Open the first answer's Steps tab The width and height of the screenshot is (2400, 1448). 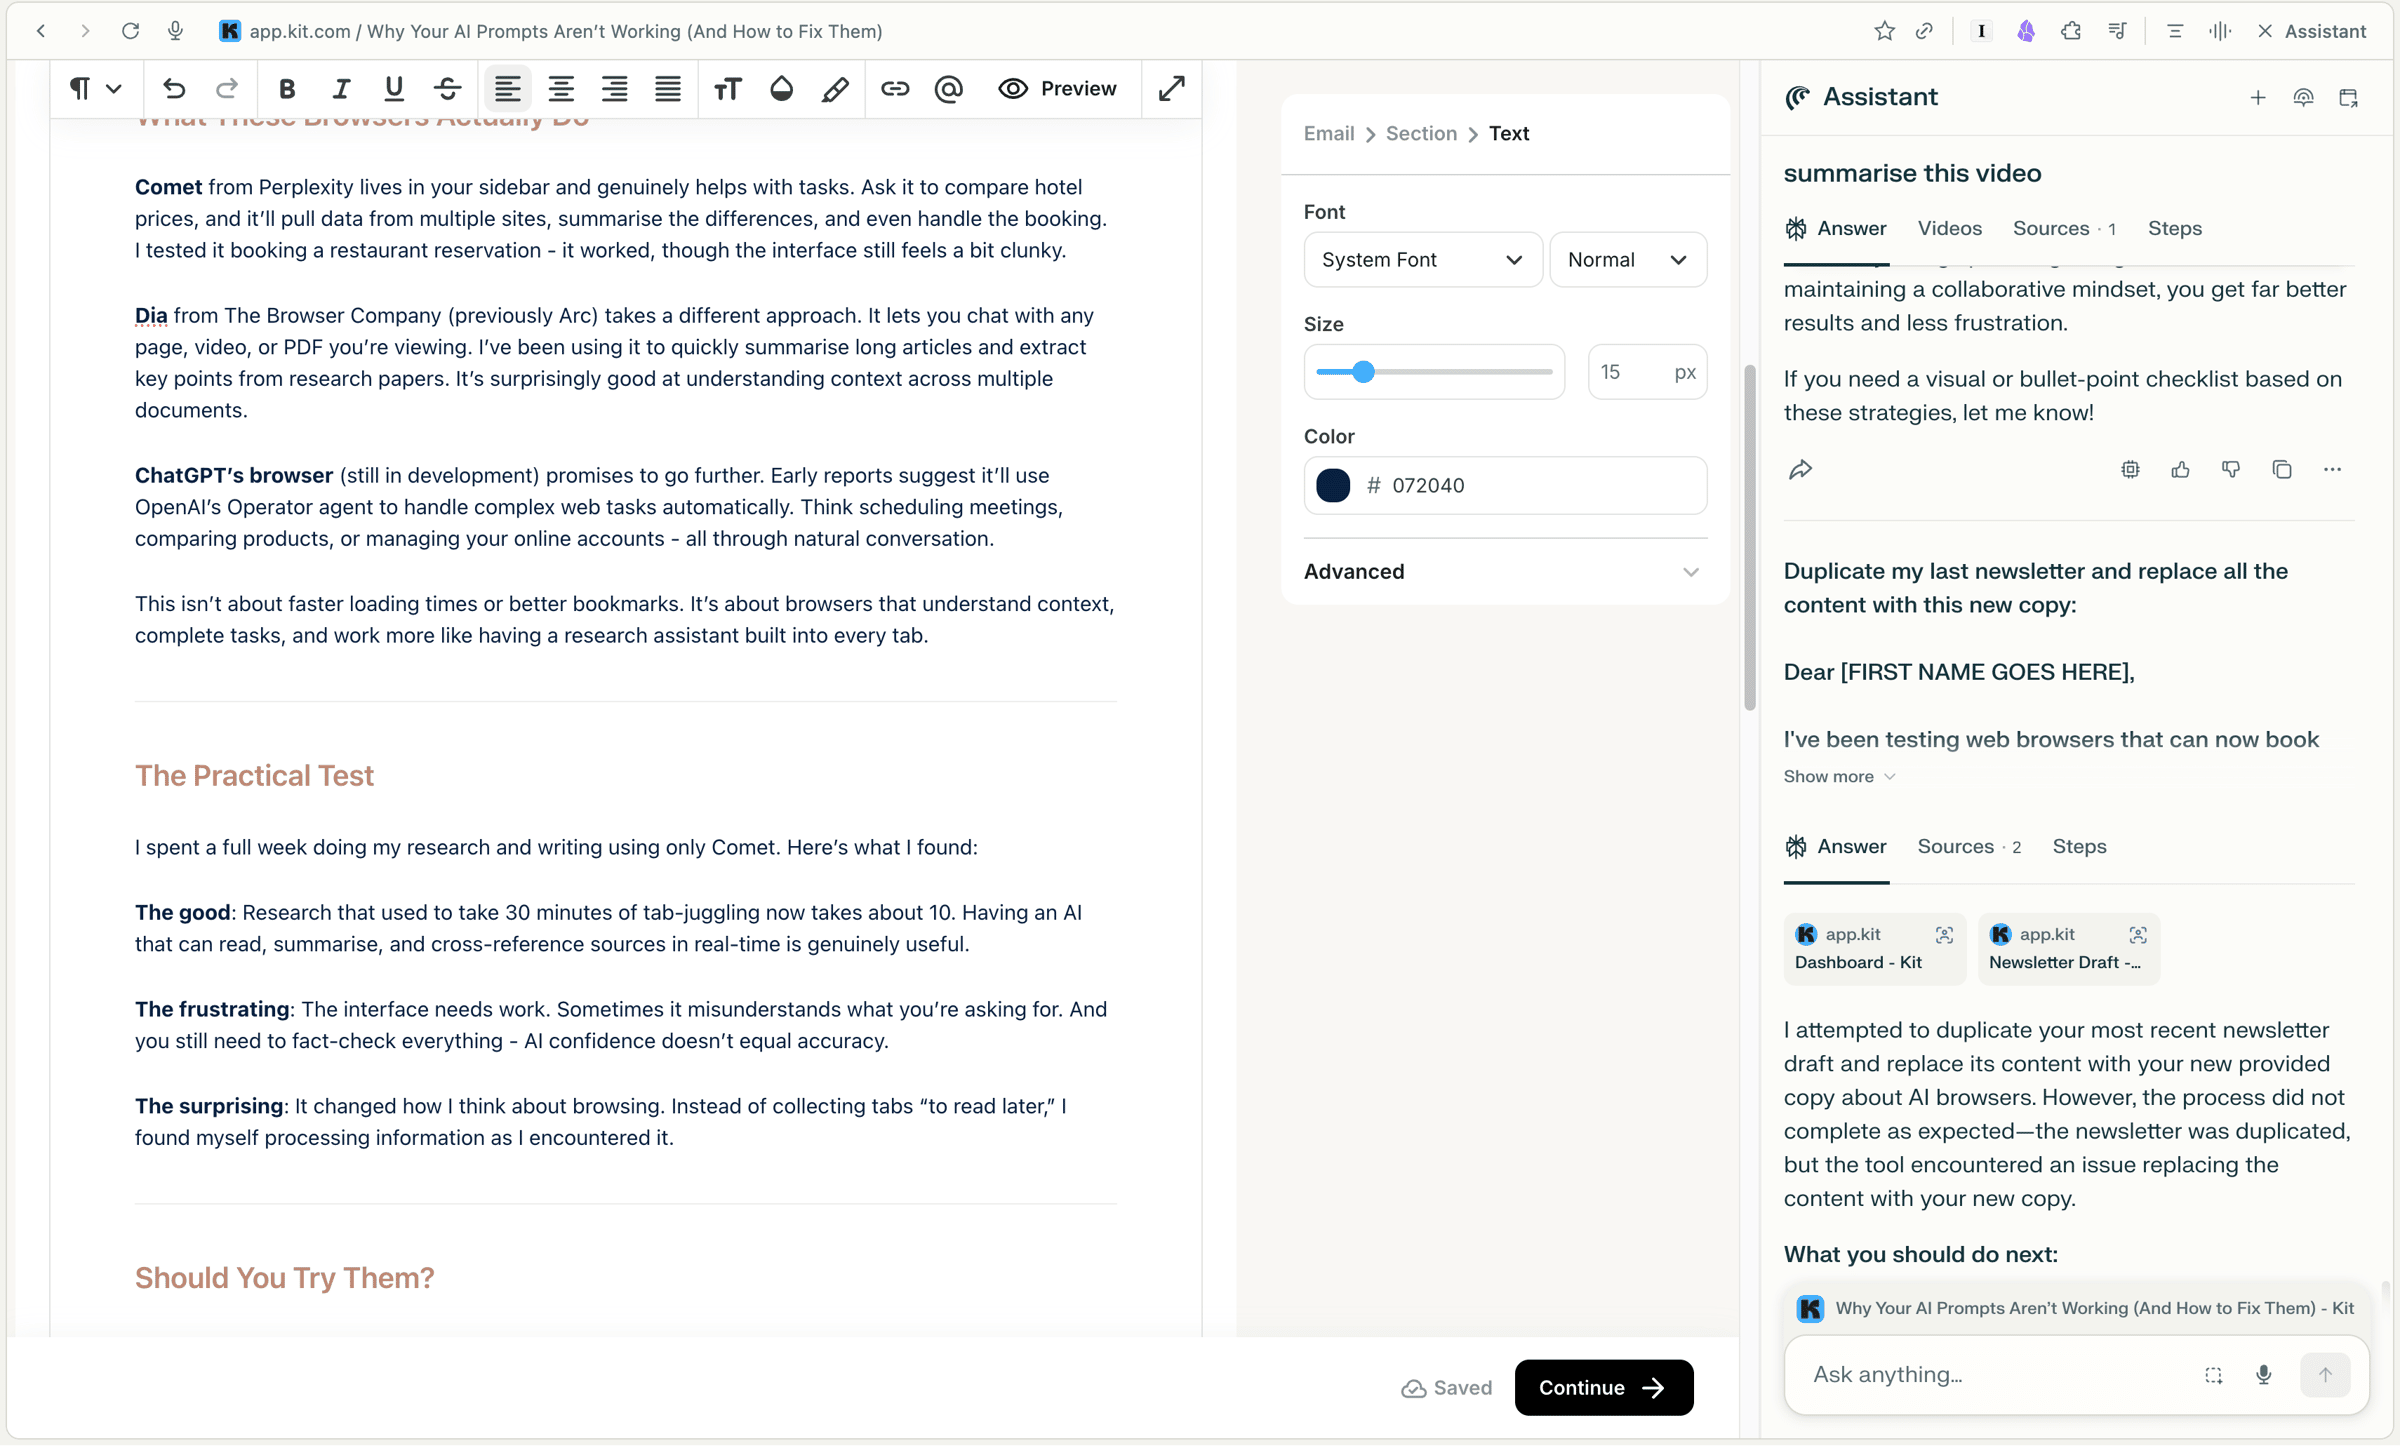pos(2175,229)
